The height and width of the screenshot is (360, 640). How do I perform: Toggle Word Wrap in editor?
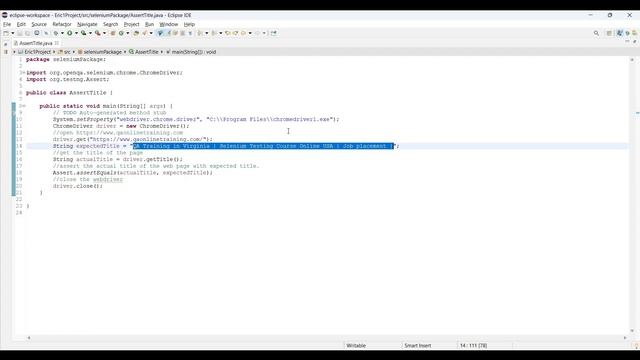coord(176,33)
